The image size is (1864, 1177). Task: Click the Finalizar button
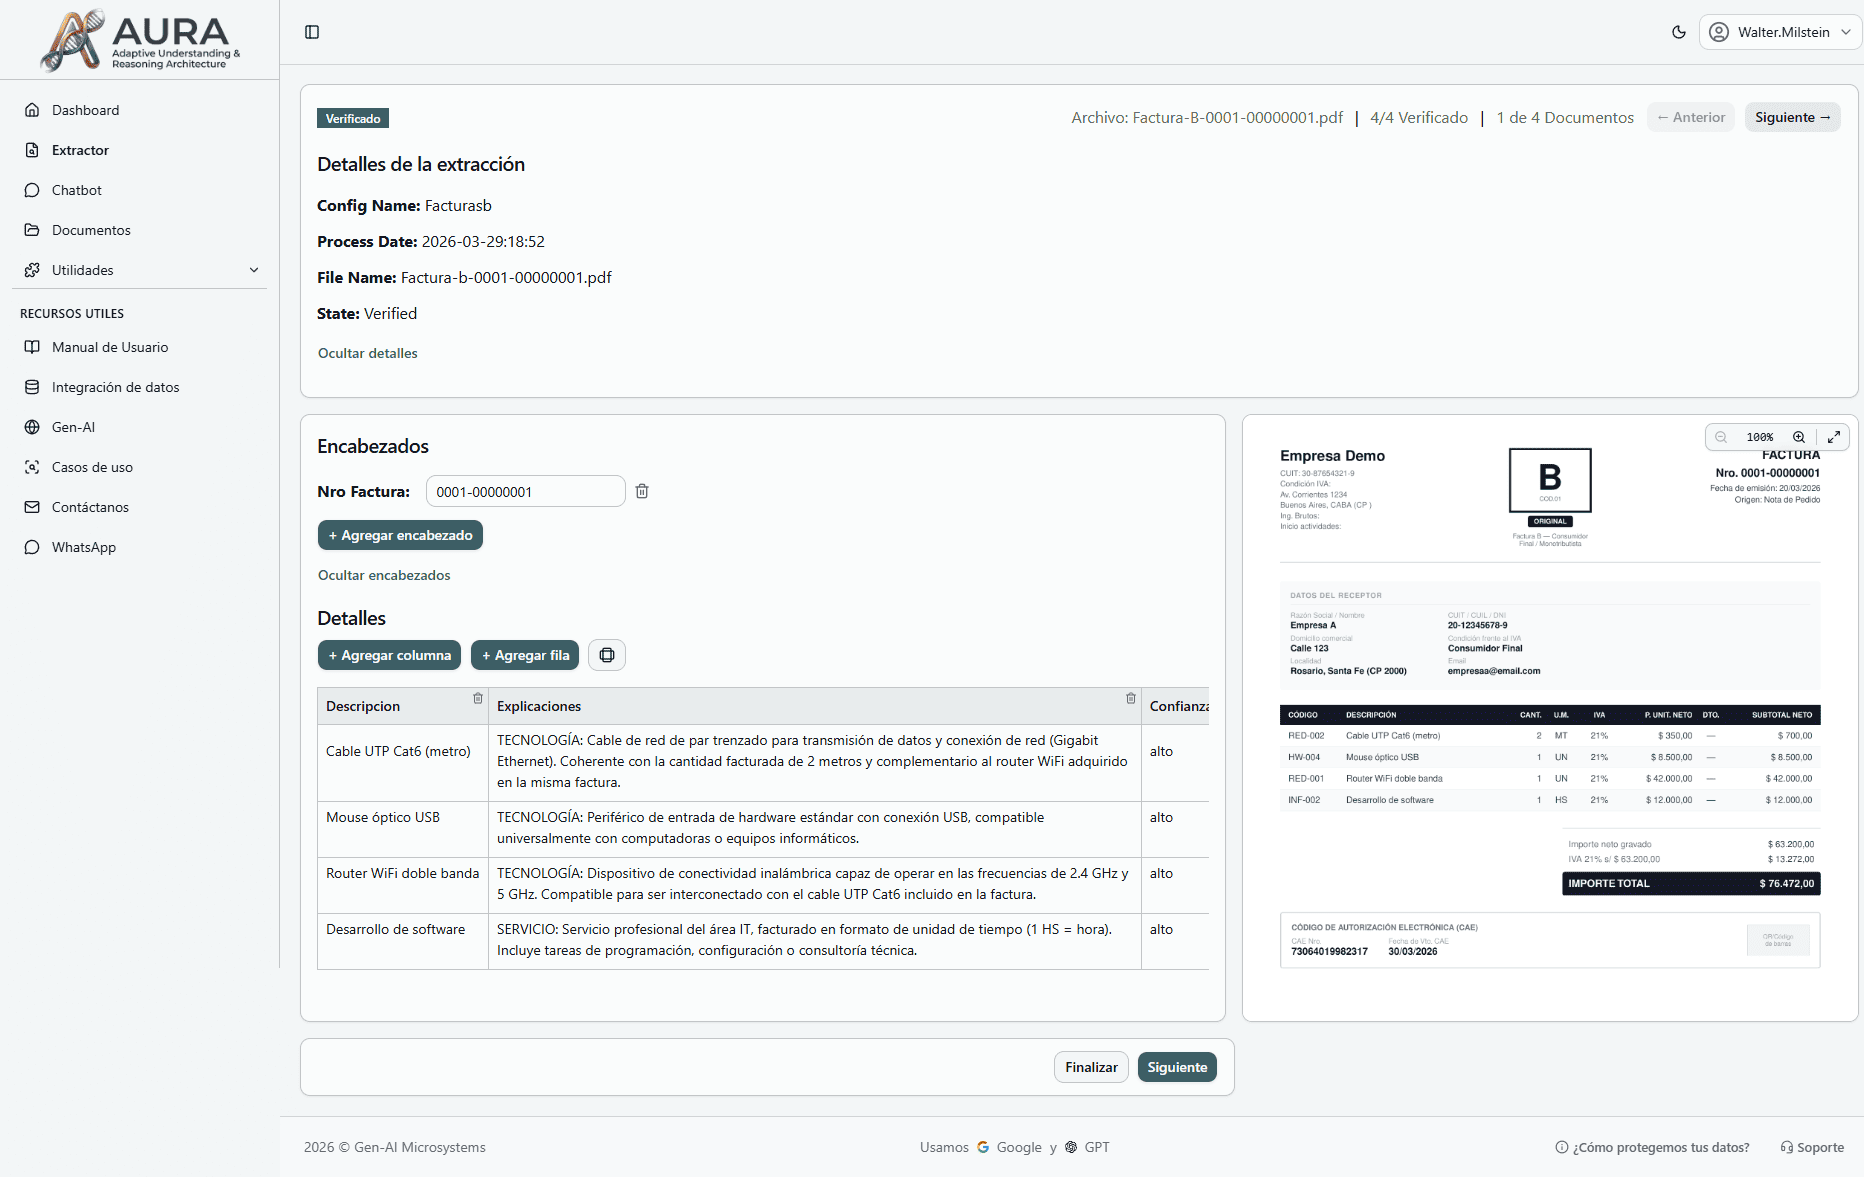[x=1091, y=1067]
